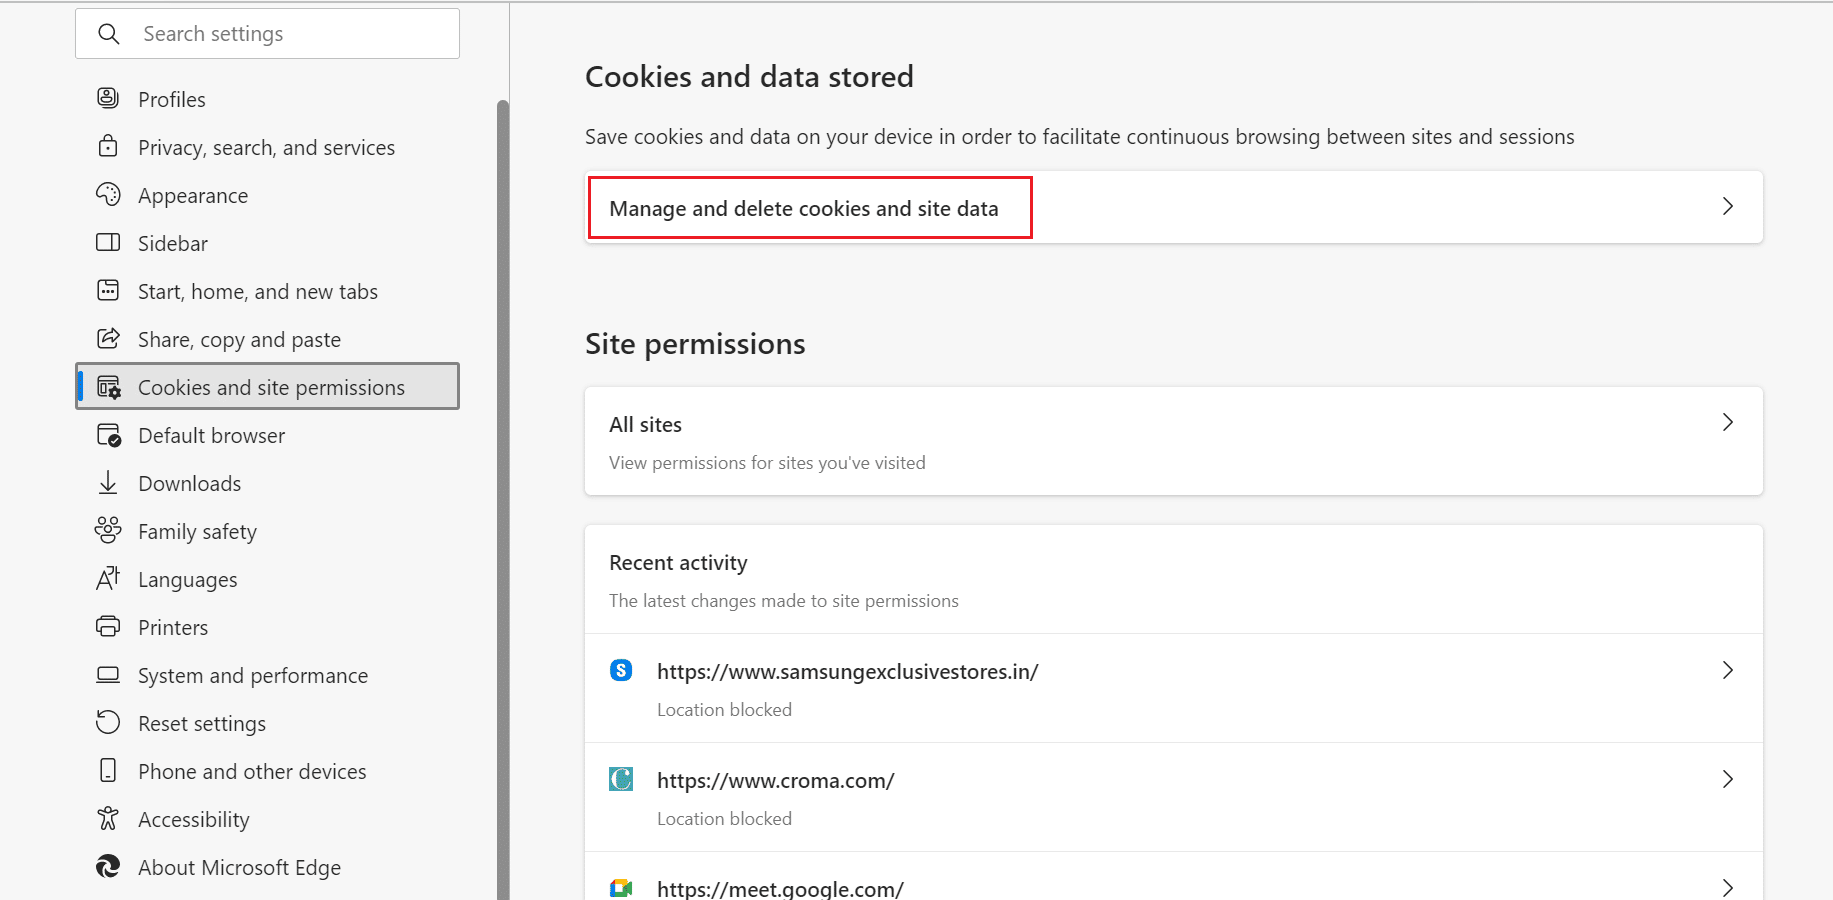Click the Downloads arrow icon
The width and height of the screenshot is (1833, 900).
tap(108, 482)
